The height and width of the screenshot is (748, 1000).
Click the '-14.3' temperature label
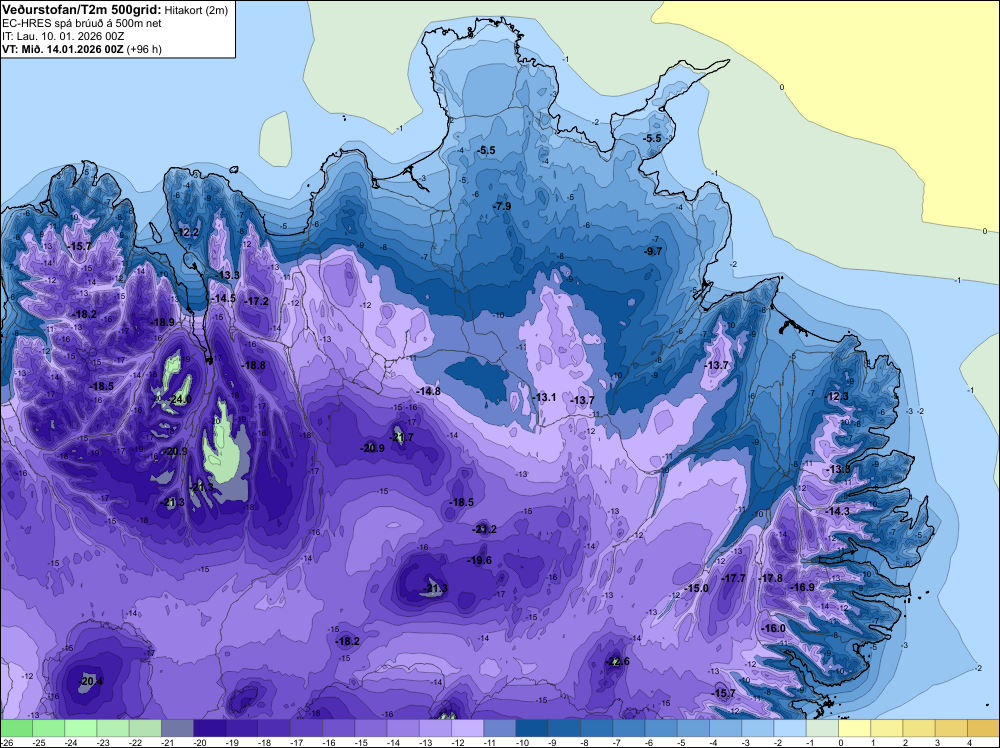click(837, 512)
